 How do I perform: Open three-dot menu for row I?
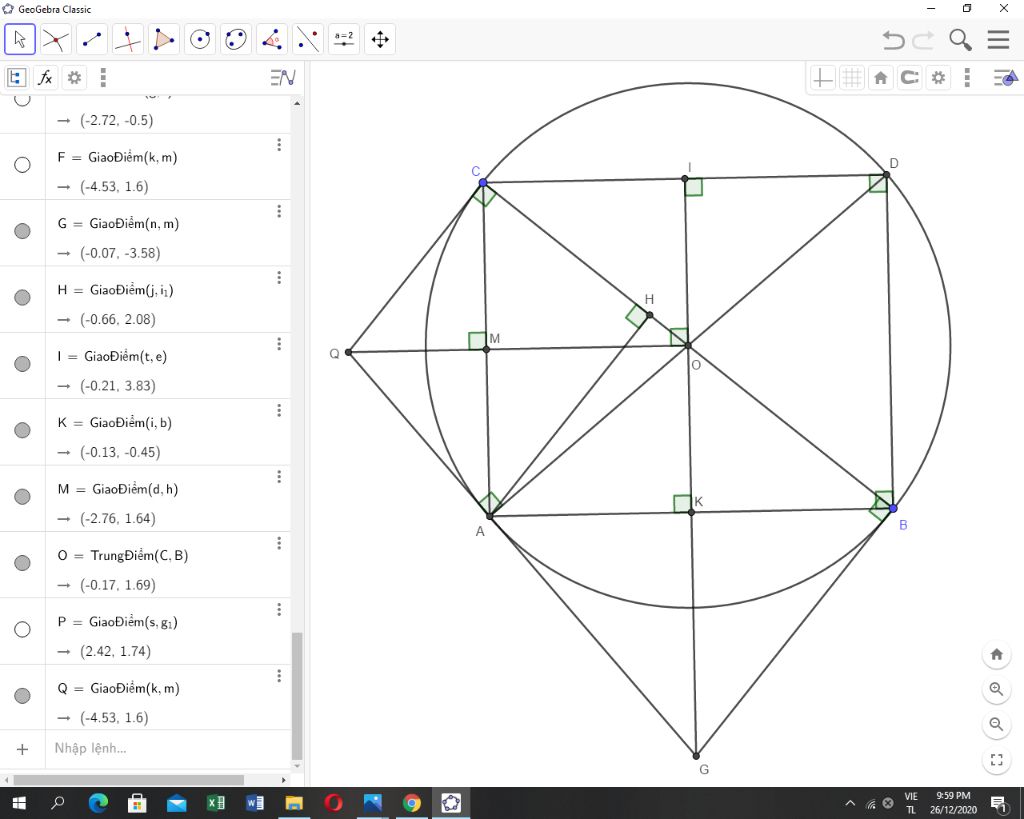point(279,344)
